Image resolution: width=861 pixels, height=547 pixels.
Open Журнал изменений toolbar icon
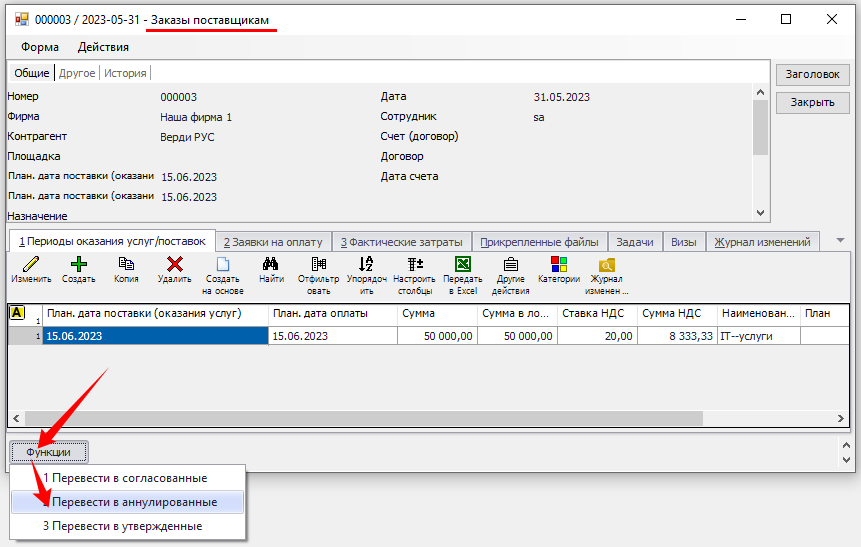(607, 265)
